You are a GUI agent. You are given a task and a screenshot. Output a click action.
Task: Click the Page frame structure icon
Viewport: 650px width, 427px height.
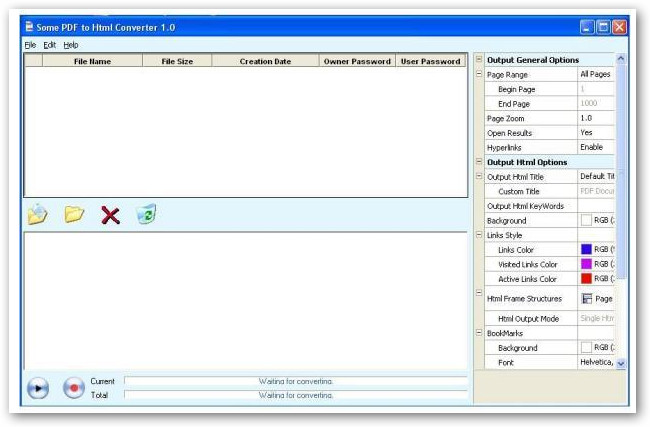587,298
